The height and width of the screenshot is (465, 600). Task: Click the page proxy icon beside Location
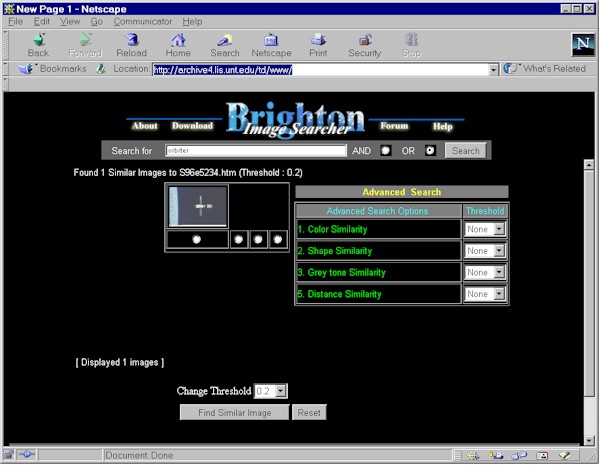[x=101, y=69]
